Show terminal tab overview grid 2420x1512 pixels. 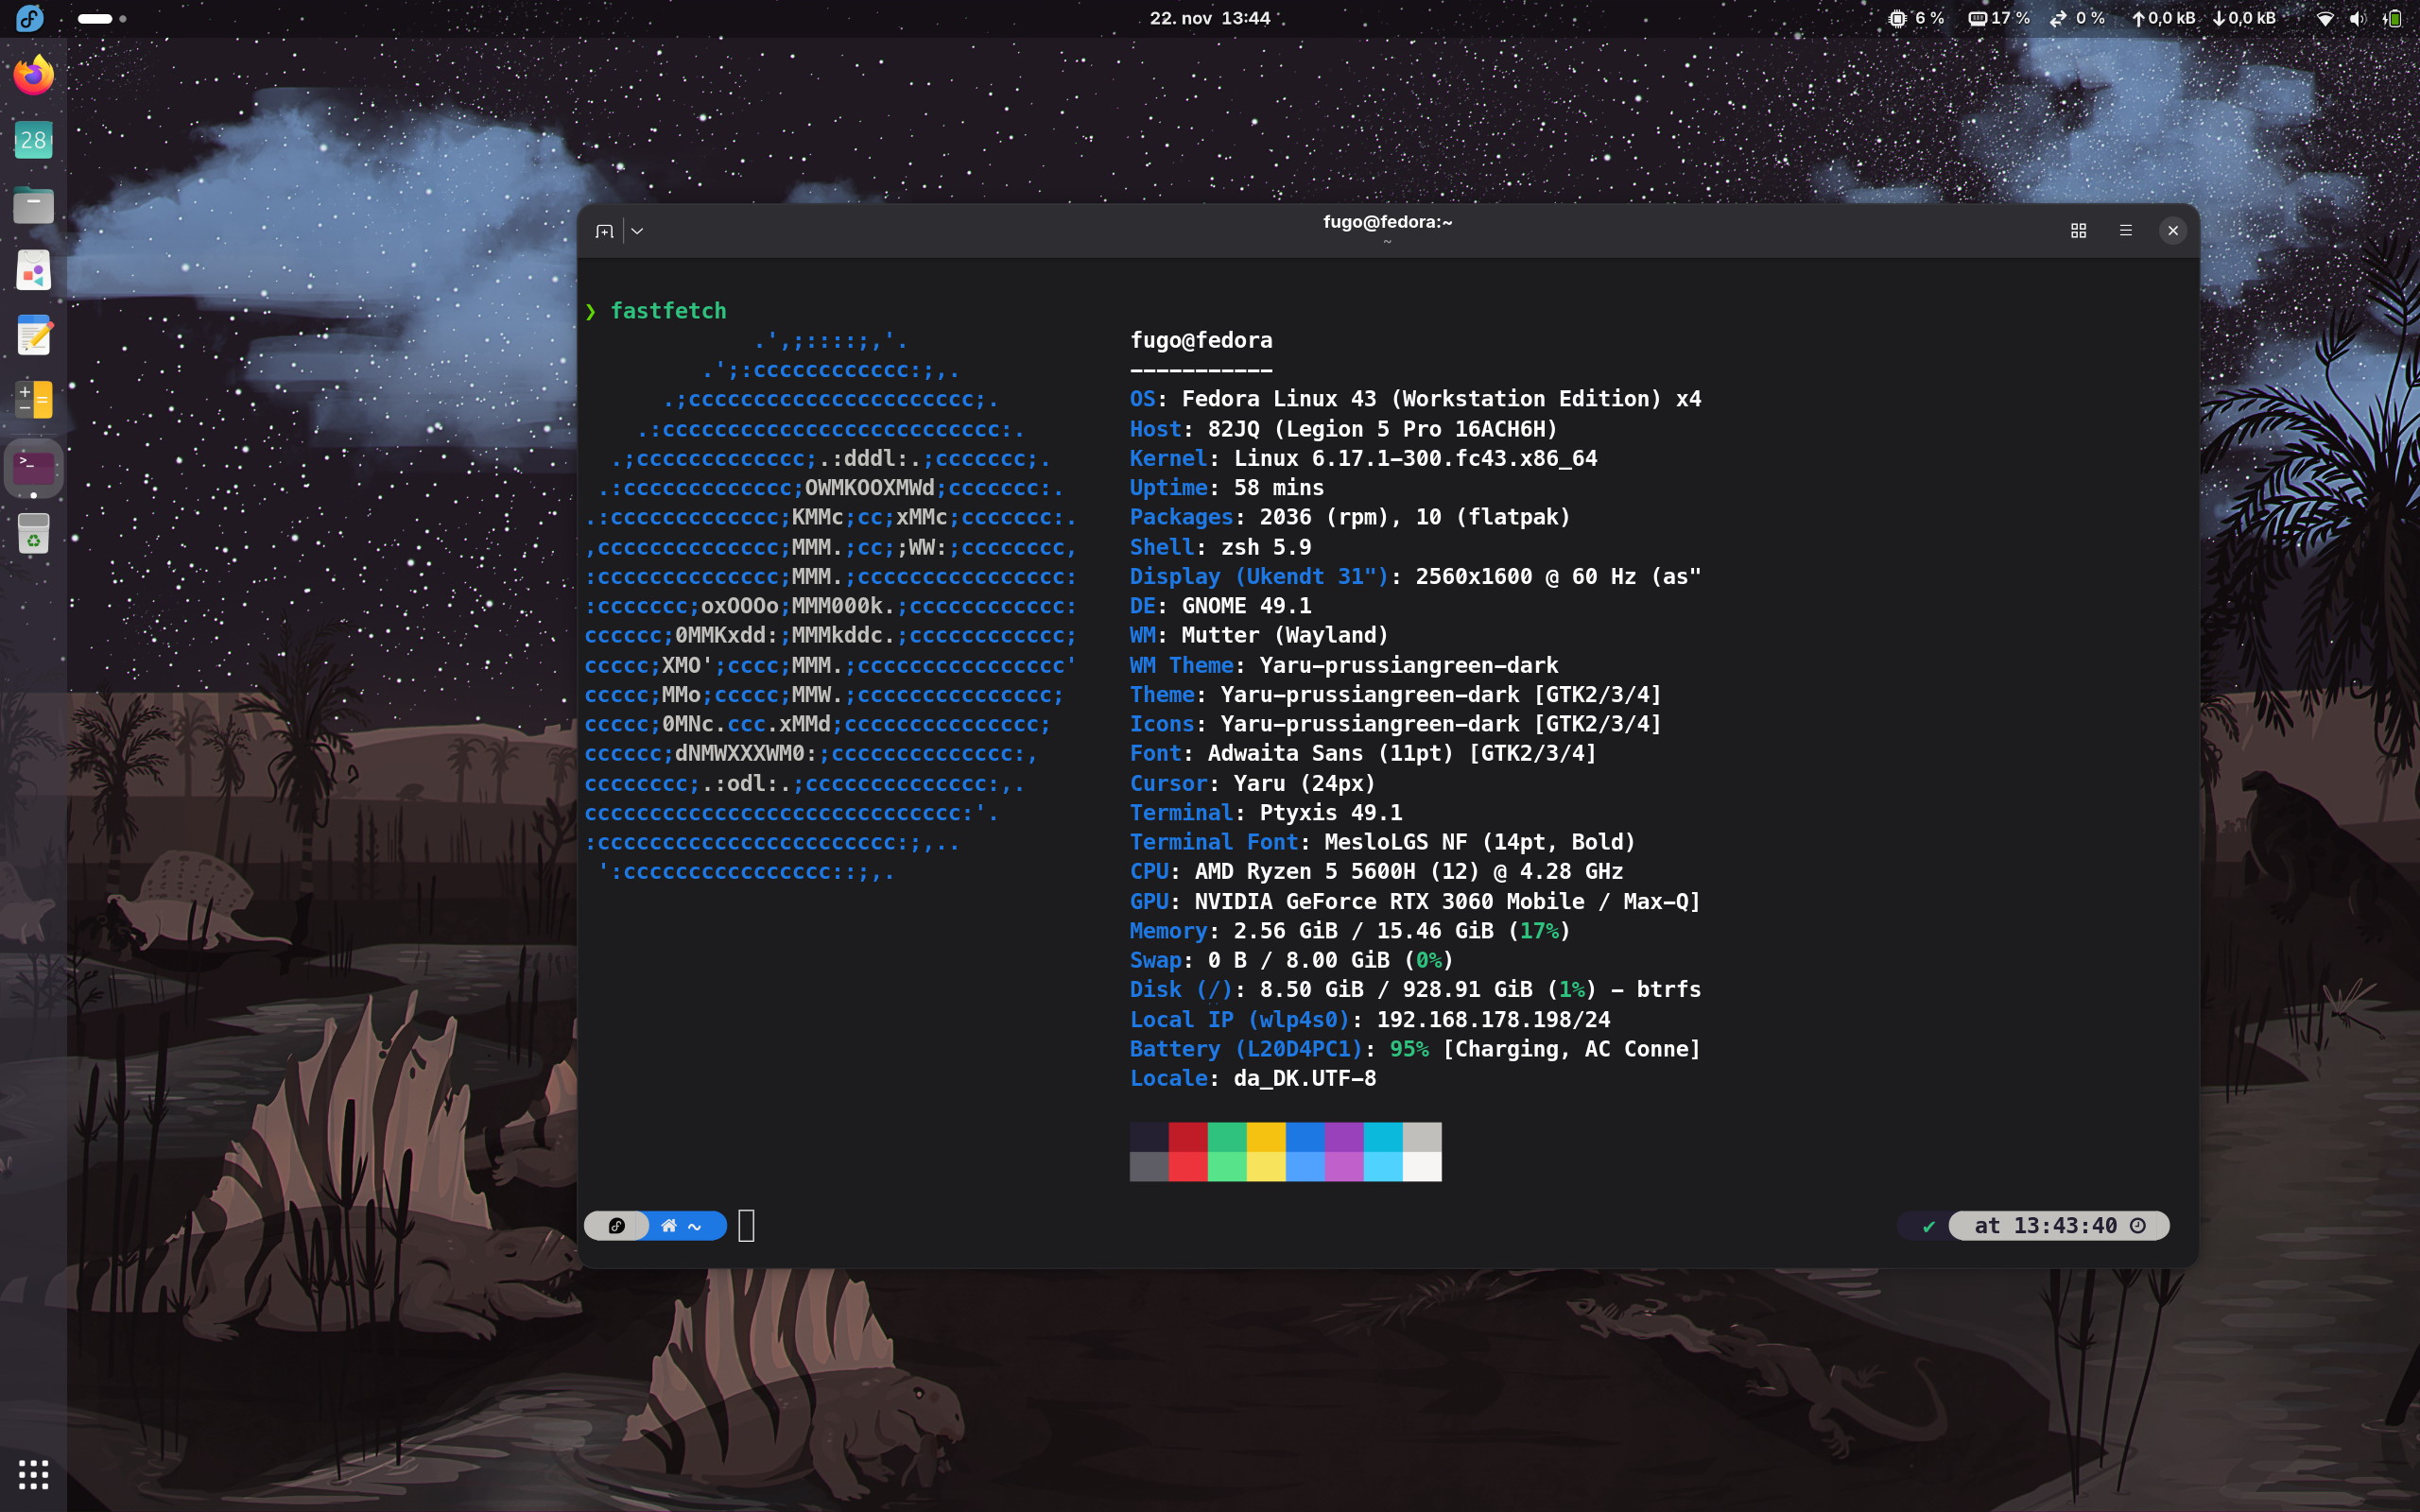[2078, 231]
